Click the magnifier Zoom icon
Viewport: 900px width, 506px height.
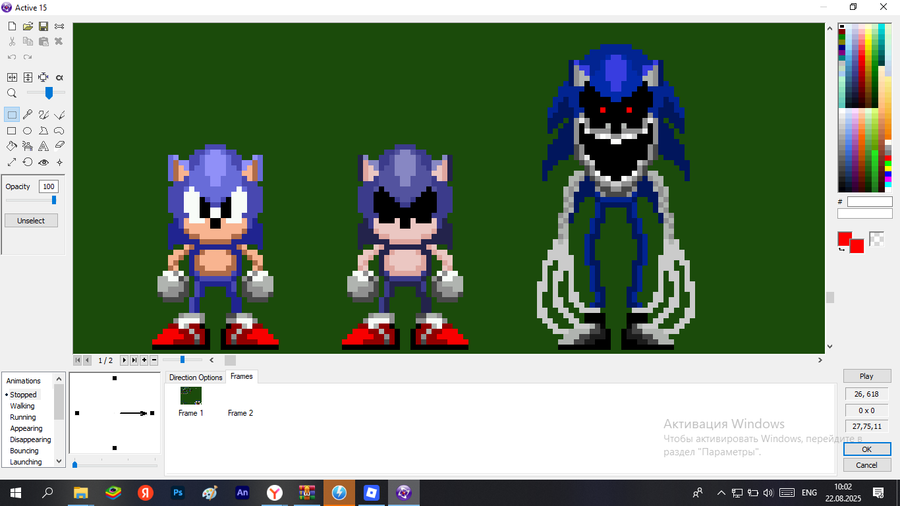tap(12, 93)
